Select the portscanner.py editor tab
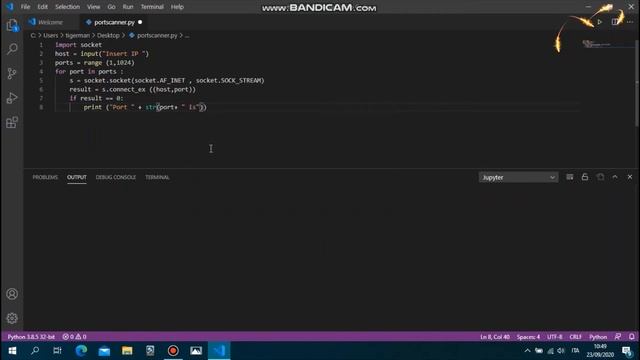This screenshot has width=640, height=360. [x=114, y=22]
